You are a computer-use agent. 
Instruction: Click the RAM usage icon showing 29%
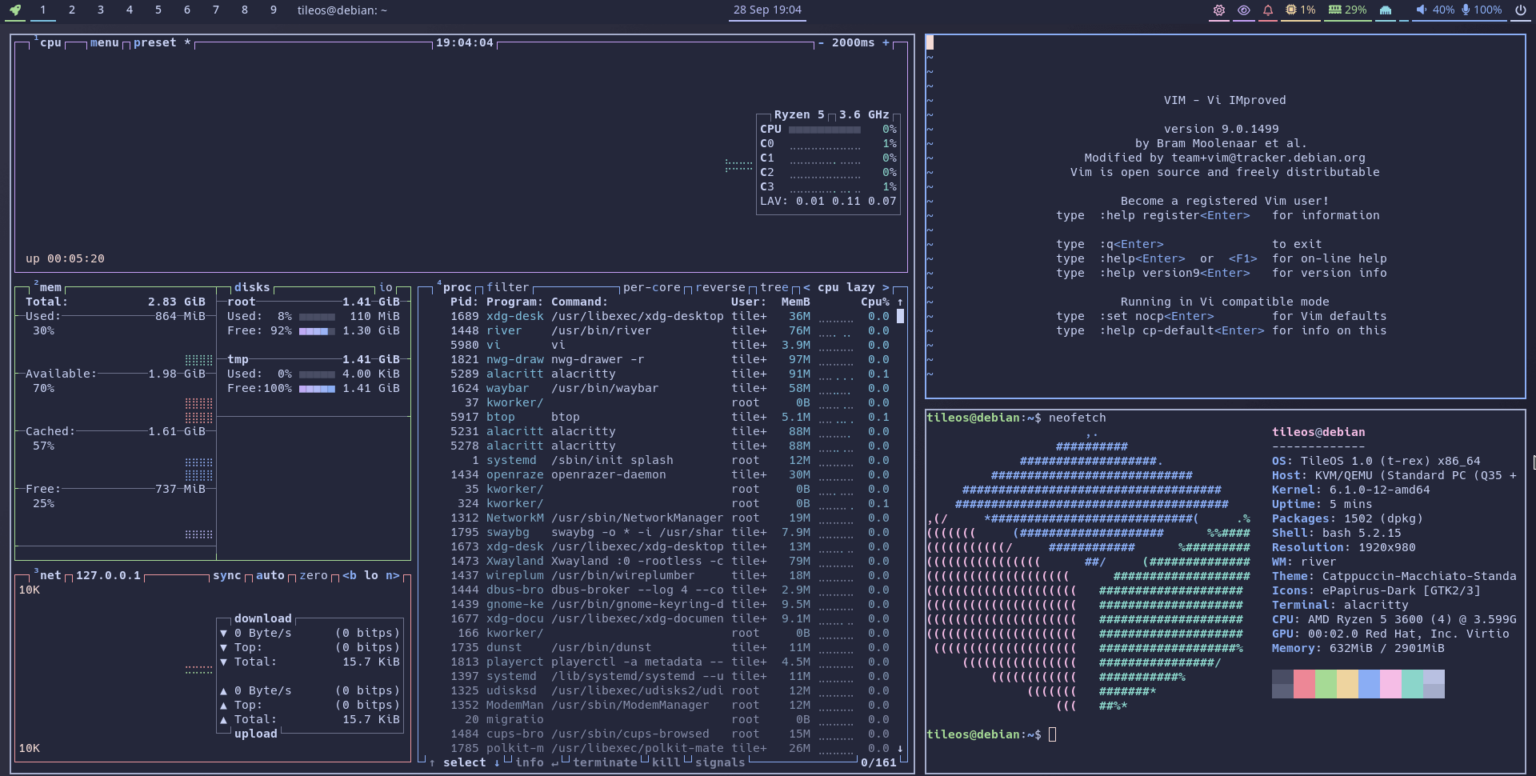pyautogui.click(x=1340, y=10)
